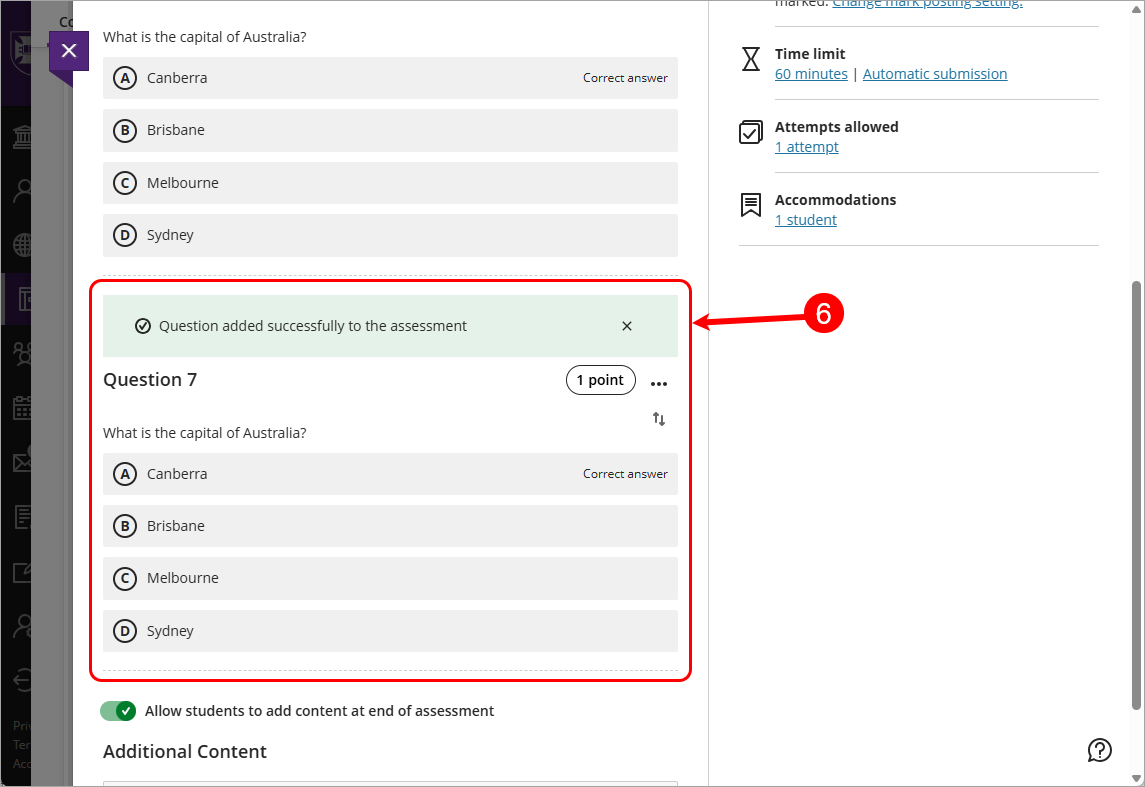Open Question 7 more options menu
The height and width of the screenshot is (787, 1145).
[659, 383]
